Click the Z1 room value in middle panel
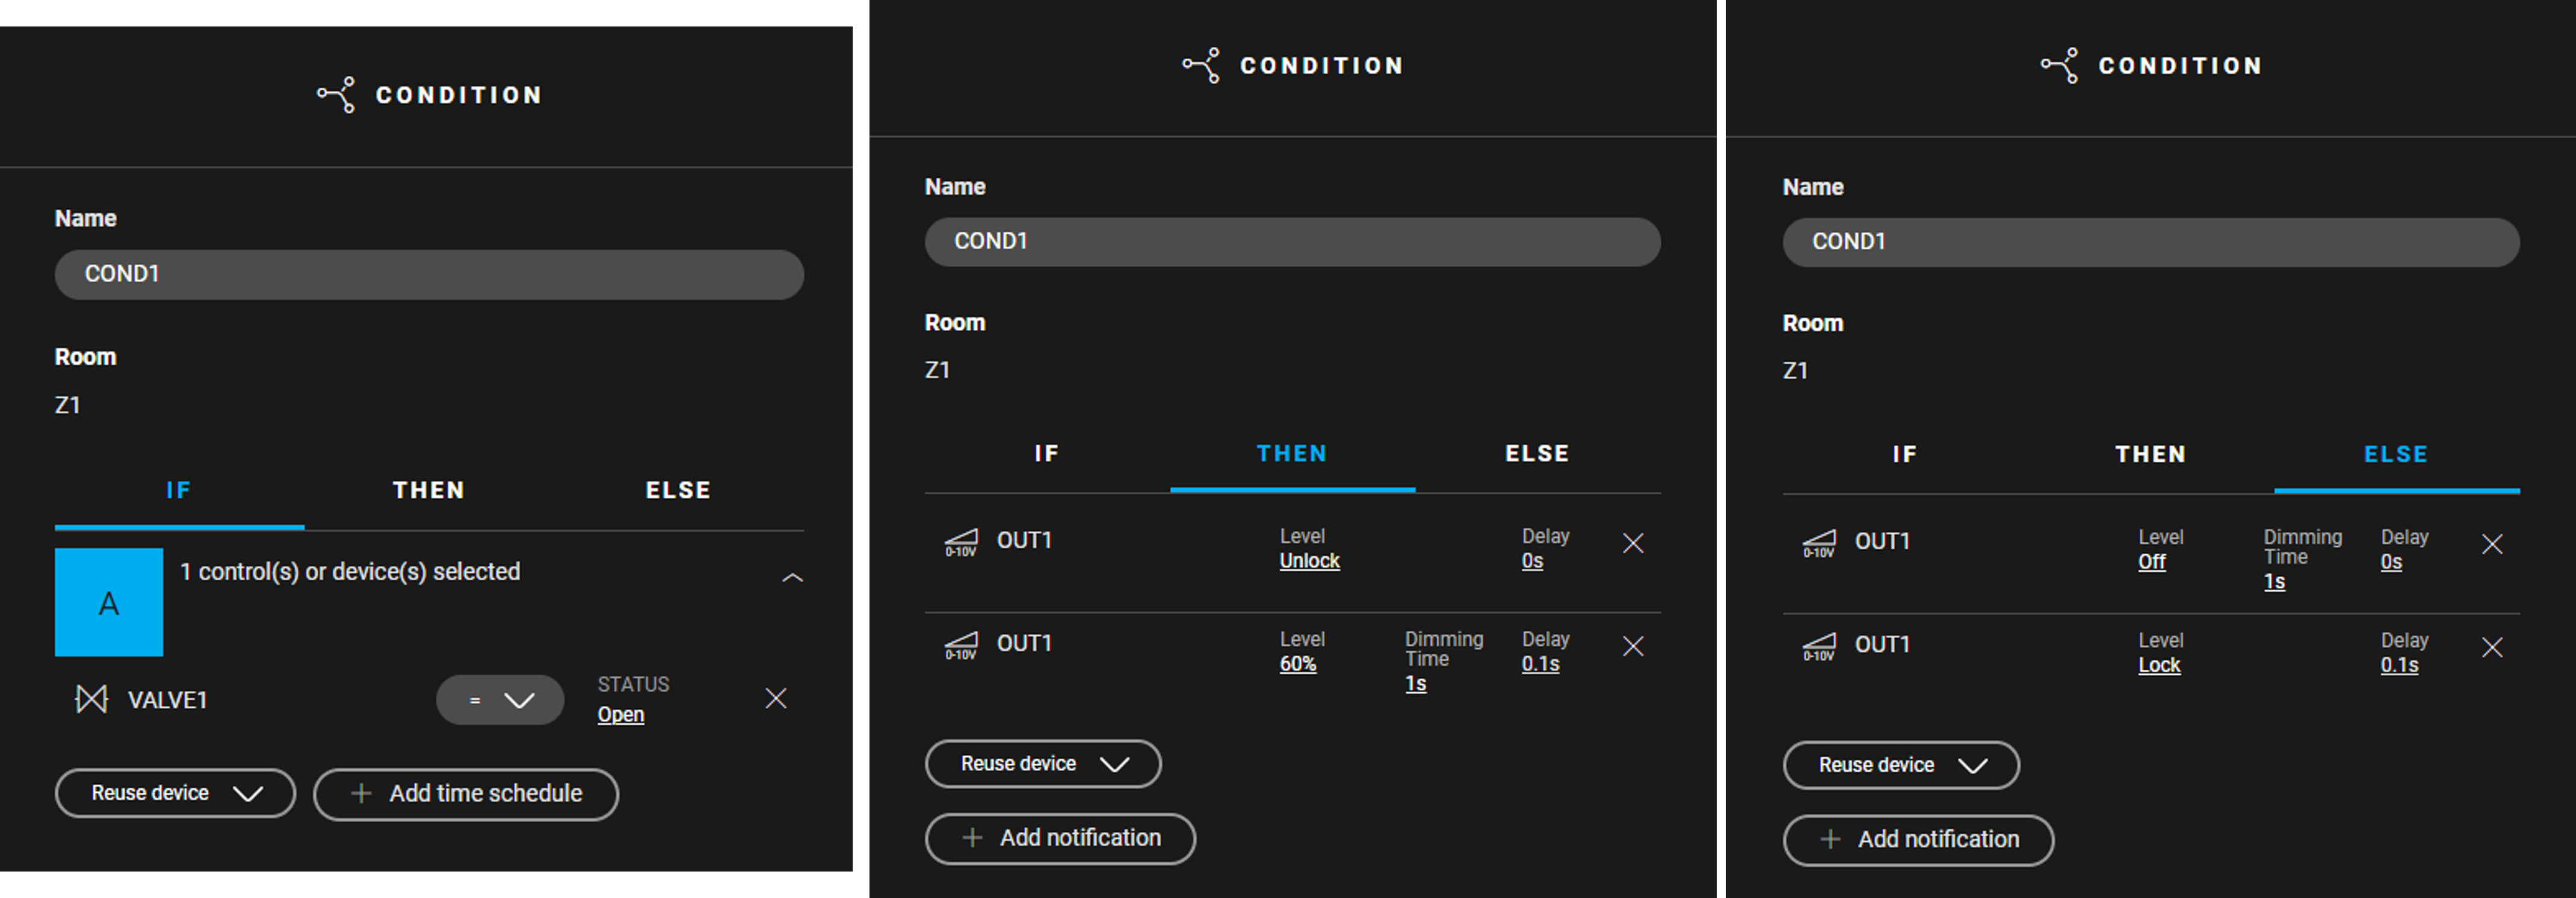This screenshot has width=2576, height=898. click(937, 370)
